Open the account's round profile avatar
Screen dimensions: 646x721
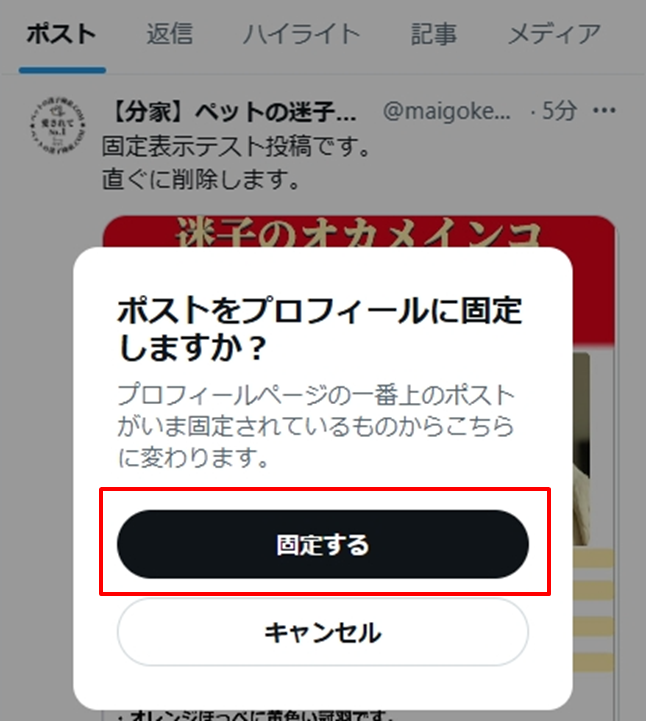[57, 125]
